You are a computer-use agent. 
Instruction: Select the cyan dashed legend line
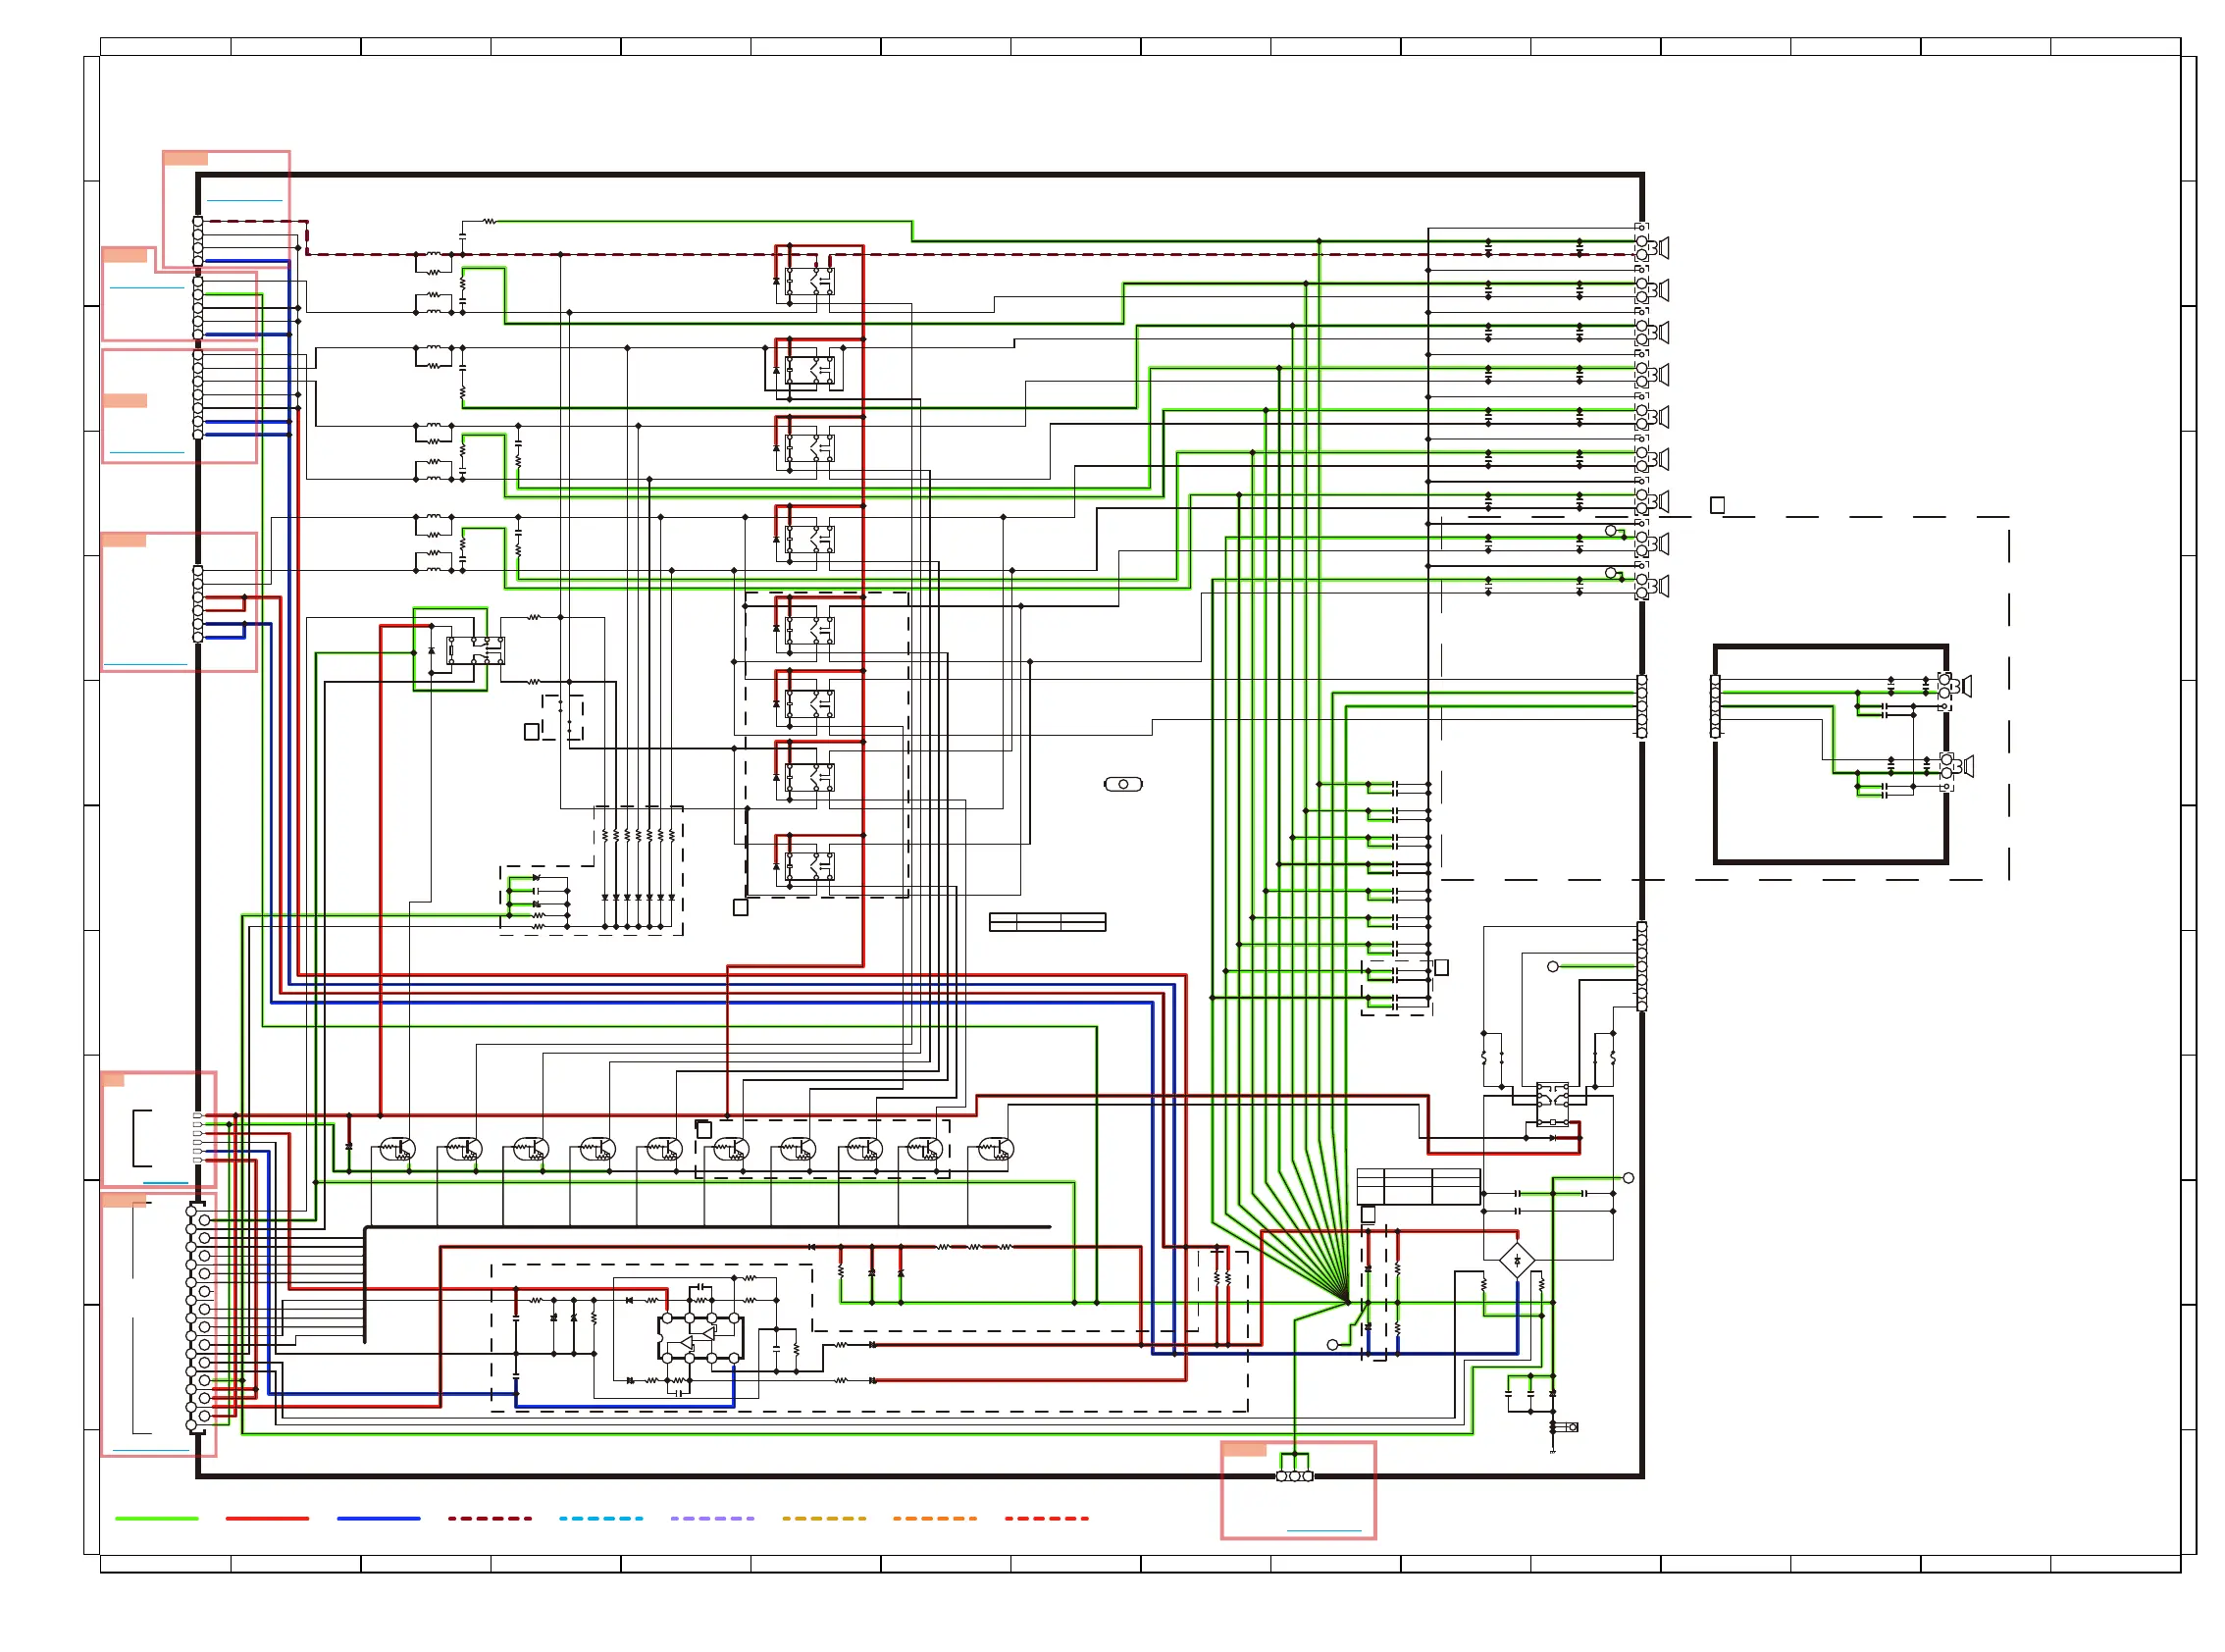pyautogui.click(x=601, y=1518)
